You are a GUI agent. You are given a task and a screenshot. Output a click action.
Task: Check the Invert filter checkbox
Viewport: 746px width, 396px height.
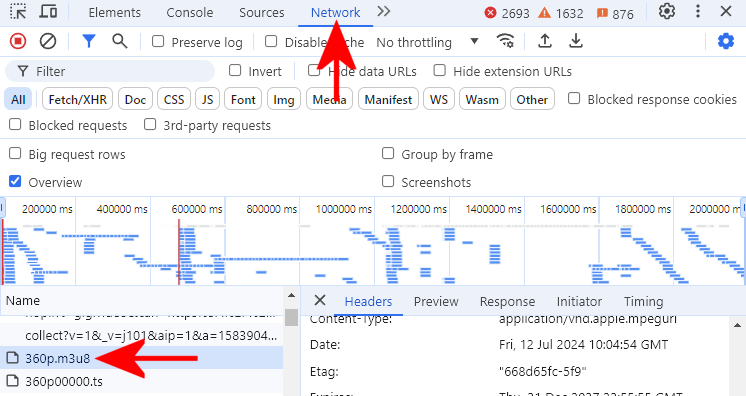(235, 70)
